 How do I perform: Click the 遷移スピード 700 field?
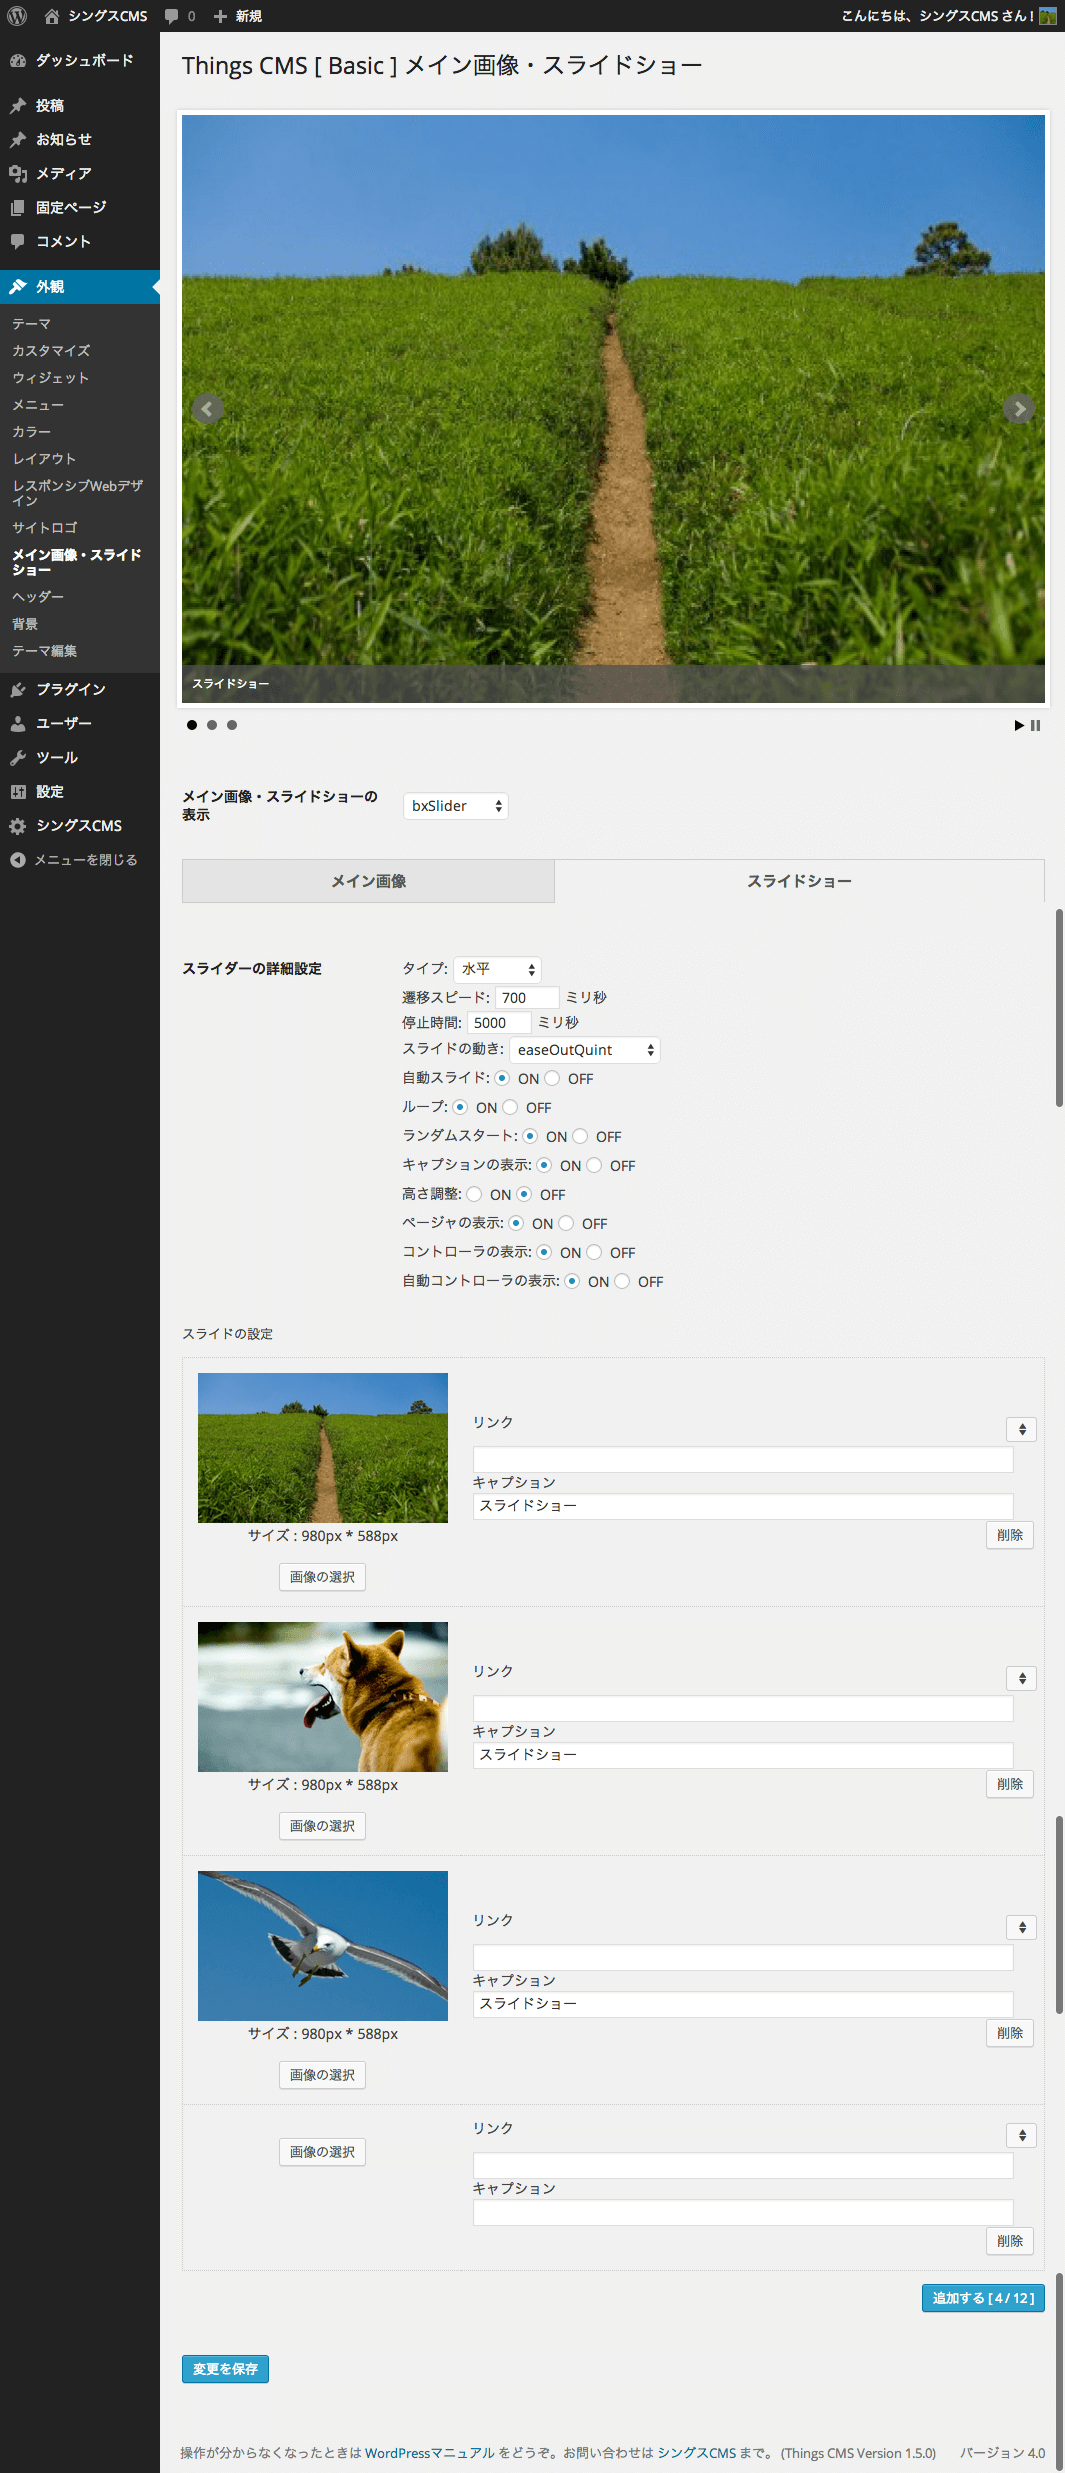(x=527, y=997)
